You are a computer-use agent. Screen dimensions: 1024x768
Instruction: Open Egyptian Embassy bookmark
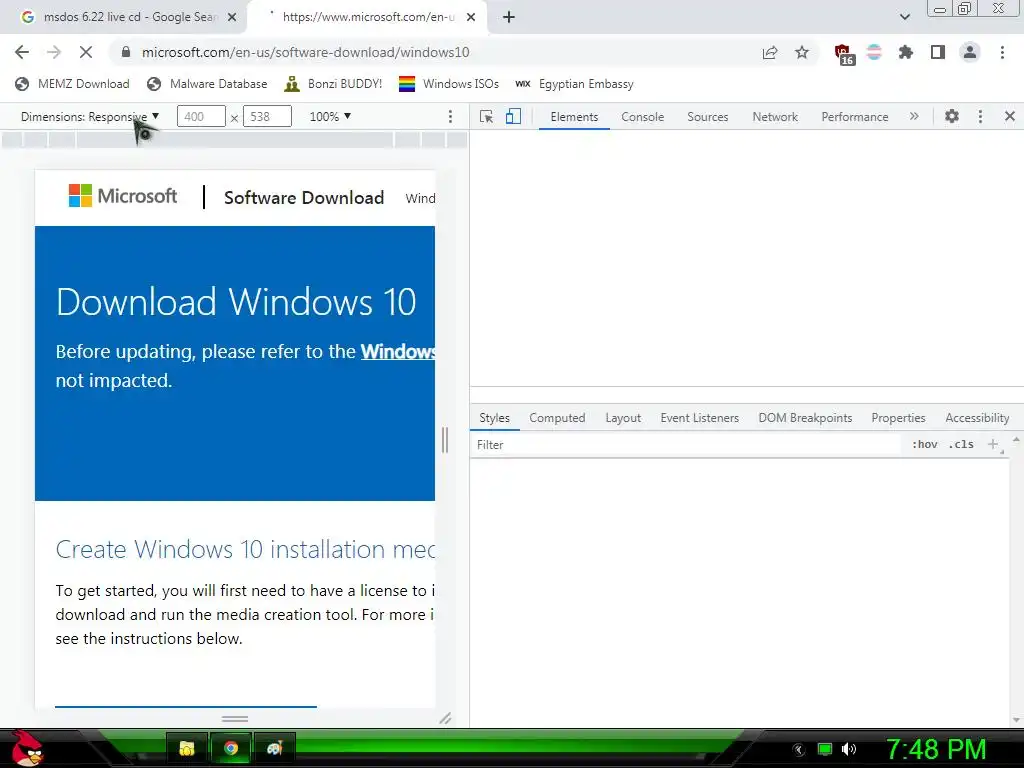(574, 84)
